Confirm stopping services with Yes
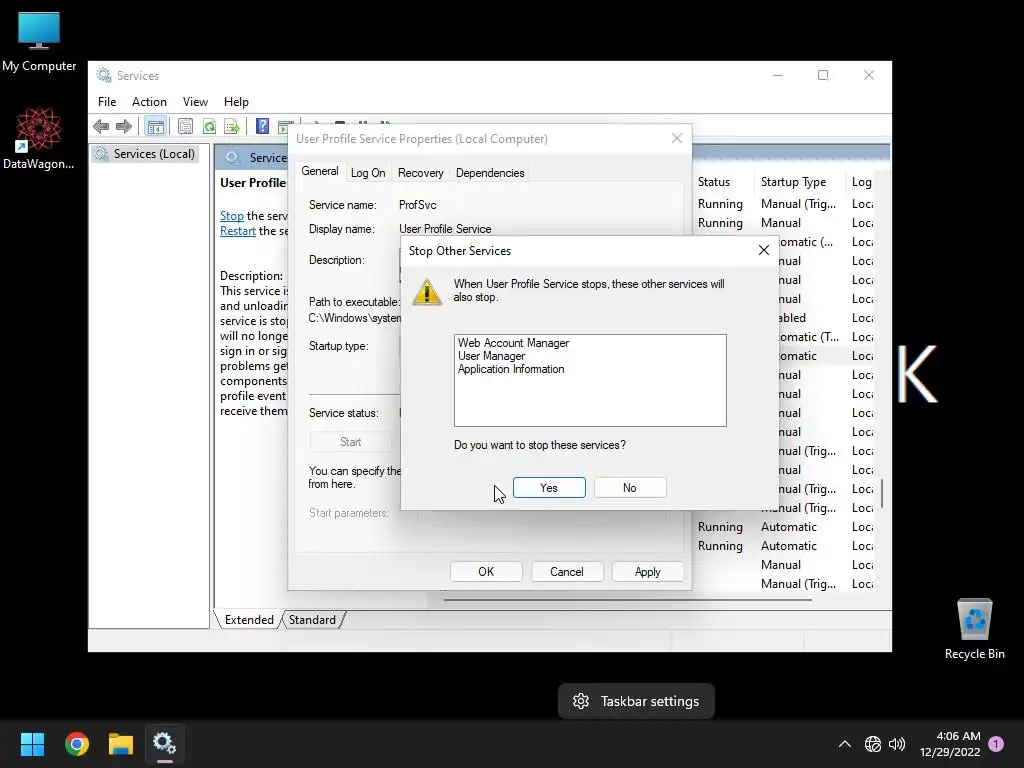This screenshot has width=1024, height=768. [549, 488]
